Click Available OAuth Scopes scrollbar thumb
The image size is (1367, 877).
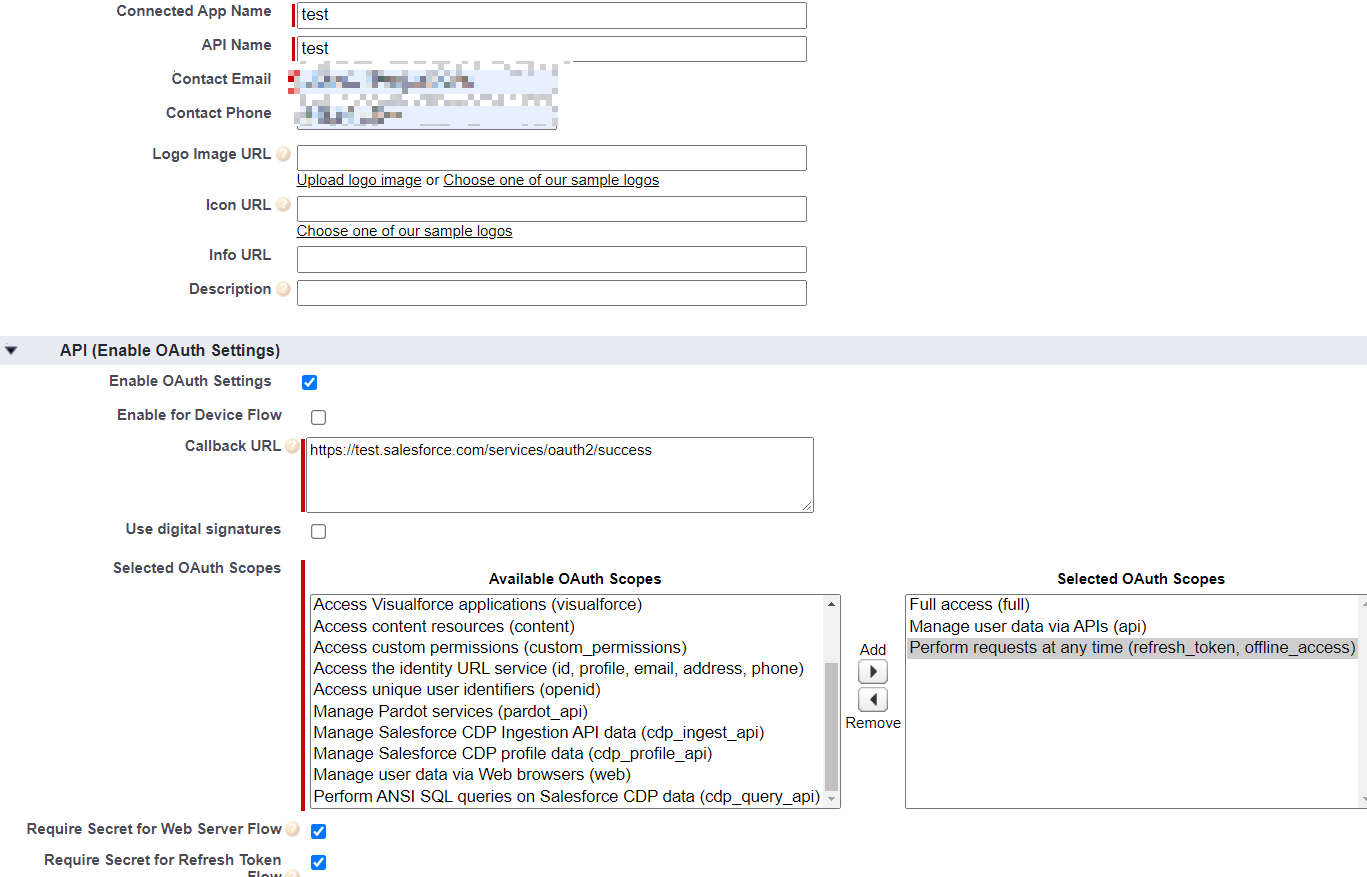pyautogui.click(x=831, y=726)
